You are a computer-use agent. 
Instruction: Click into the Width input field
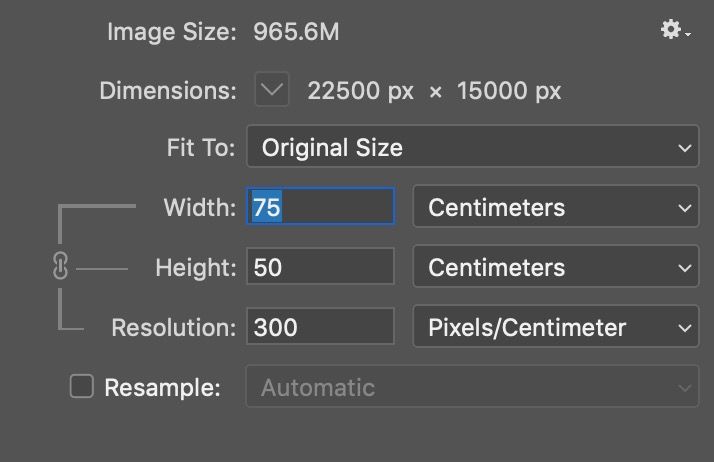[320, 208]
